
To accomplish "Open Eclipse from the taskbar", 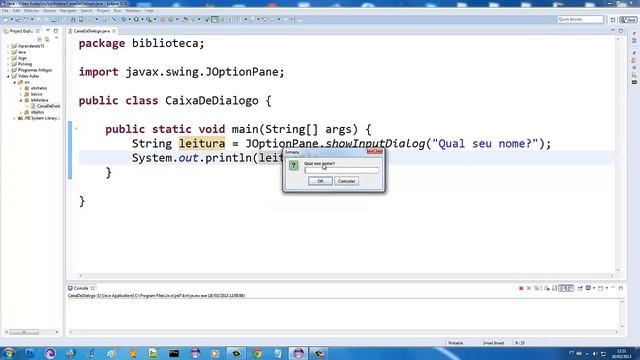I will [x=298, y=353].
